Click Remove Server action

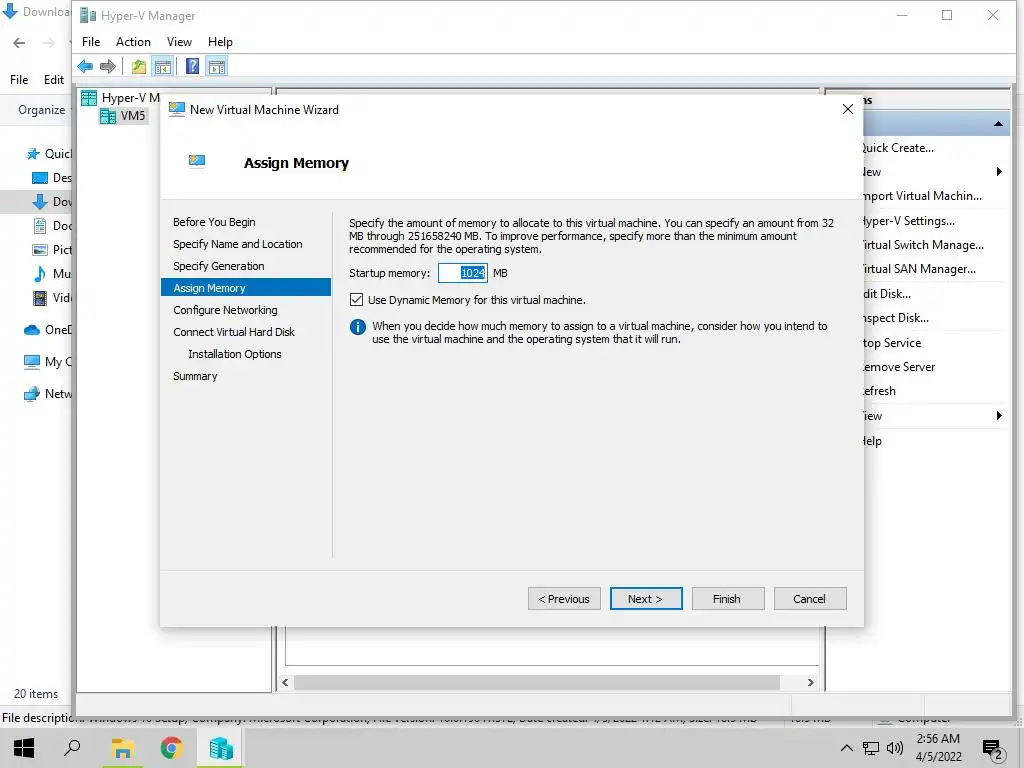[899, 367]
